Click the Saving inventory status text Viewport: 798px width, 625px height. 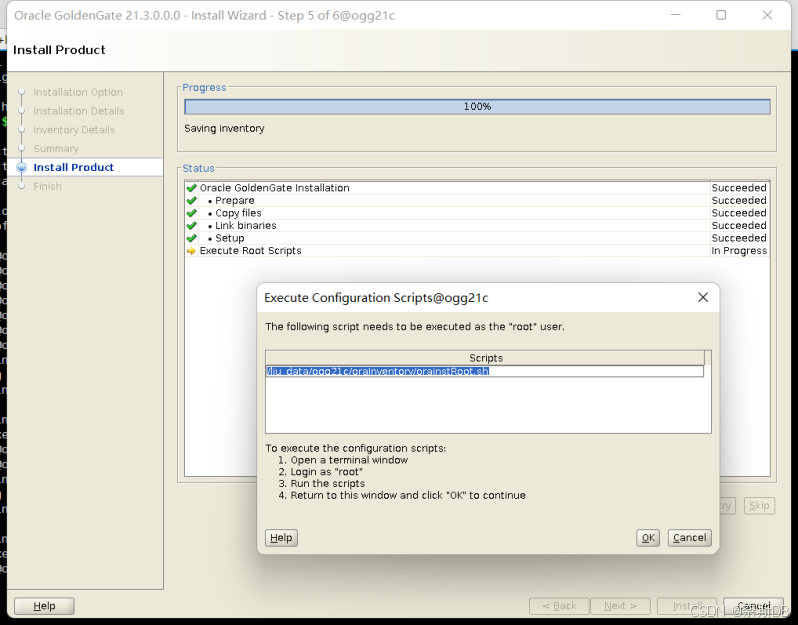224,128
